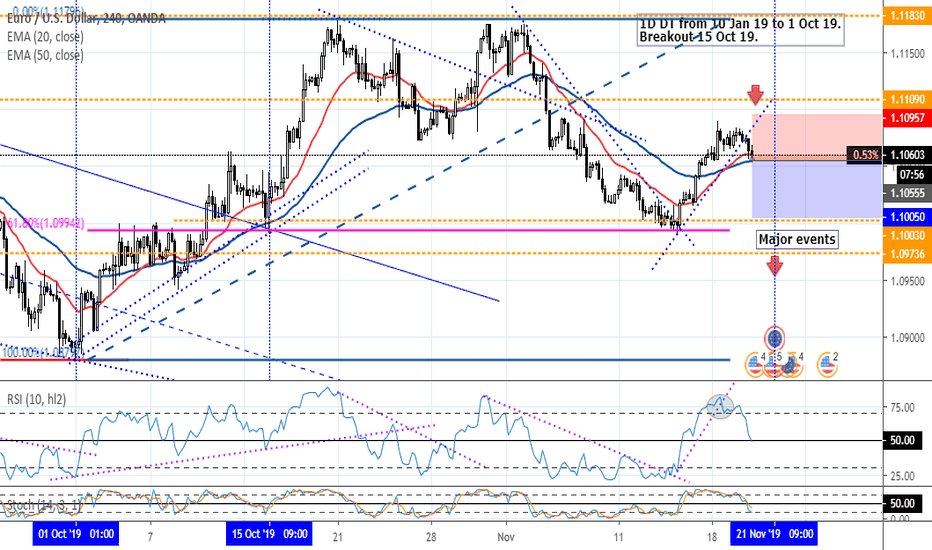This screenshot has width=932, height=550.
Task: Click the US economic event icon labeled 2
Action: pyautogui.click(x=826, y=365)
